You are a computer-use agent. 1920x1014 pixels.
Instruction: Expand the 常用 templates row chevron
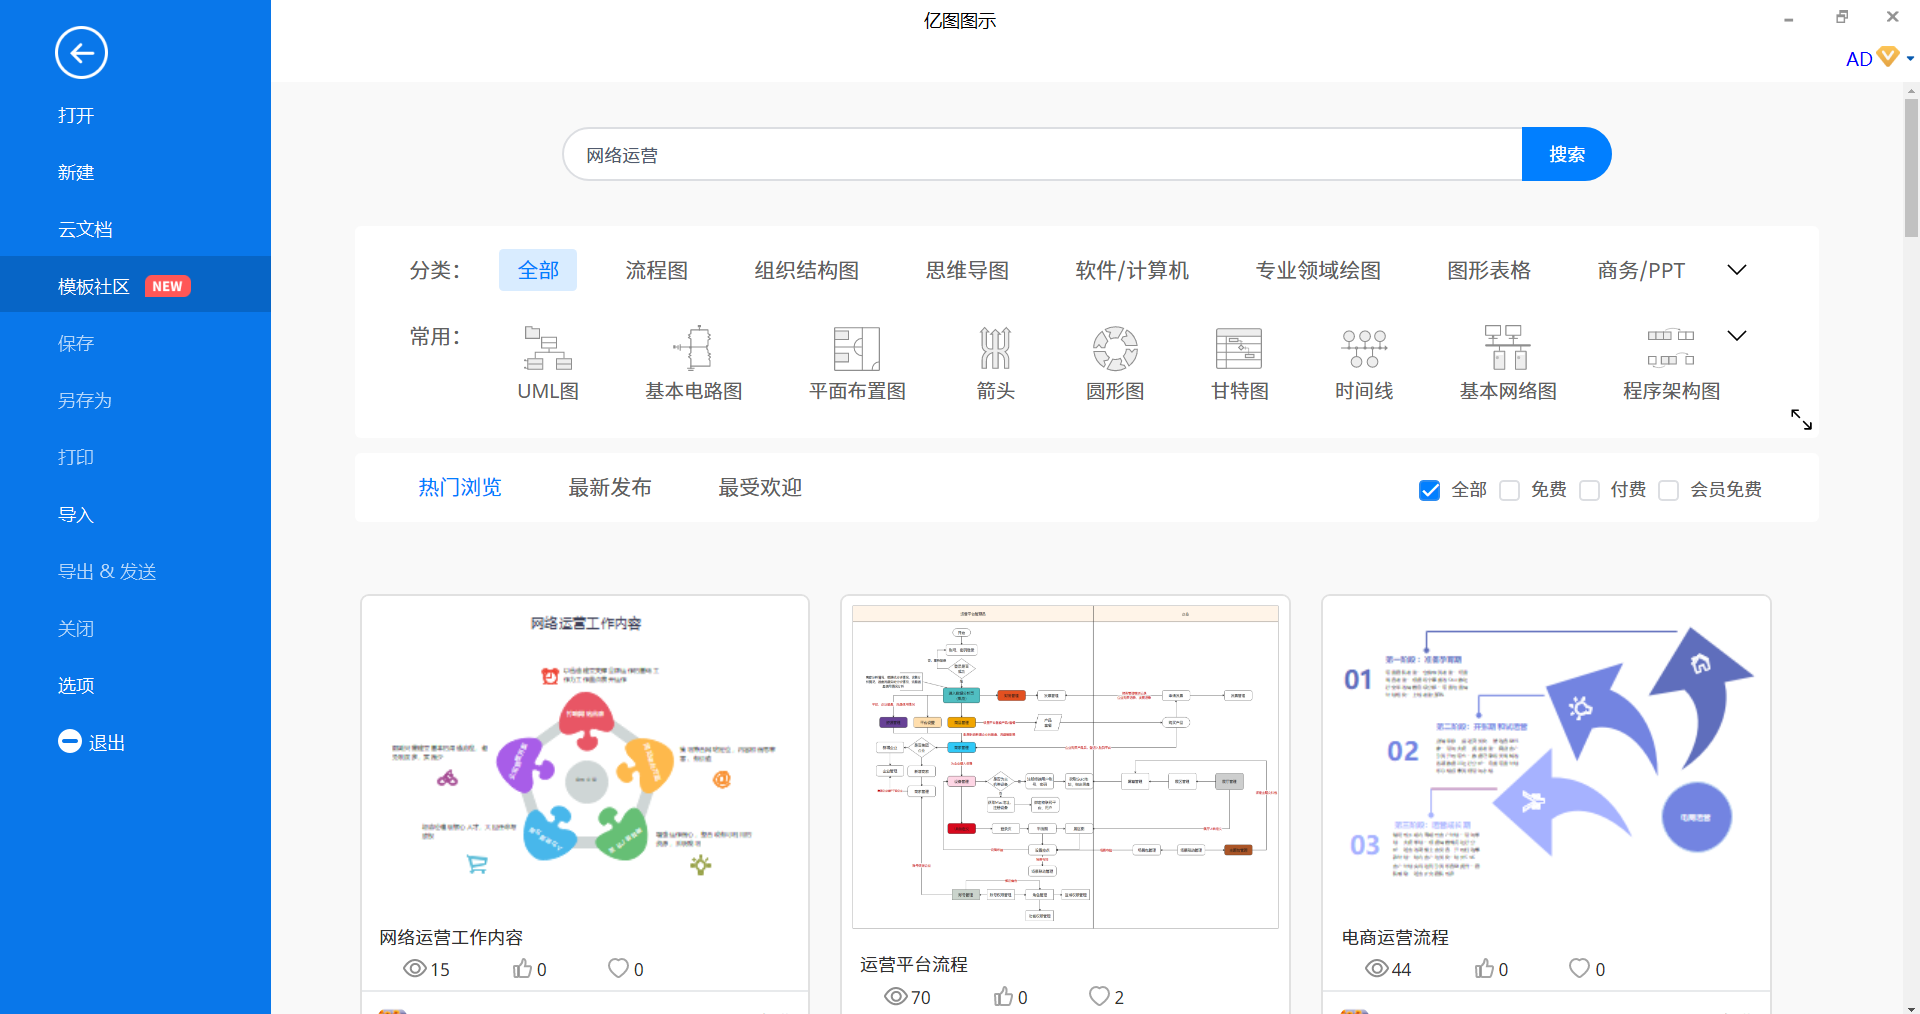(1737, 336)
